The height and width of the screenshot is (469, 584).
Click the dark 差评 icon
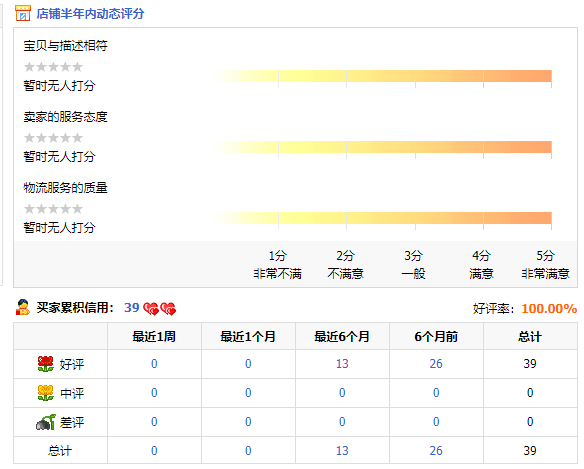[x=45, y=422]
